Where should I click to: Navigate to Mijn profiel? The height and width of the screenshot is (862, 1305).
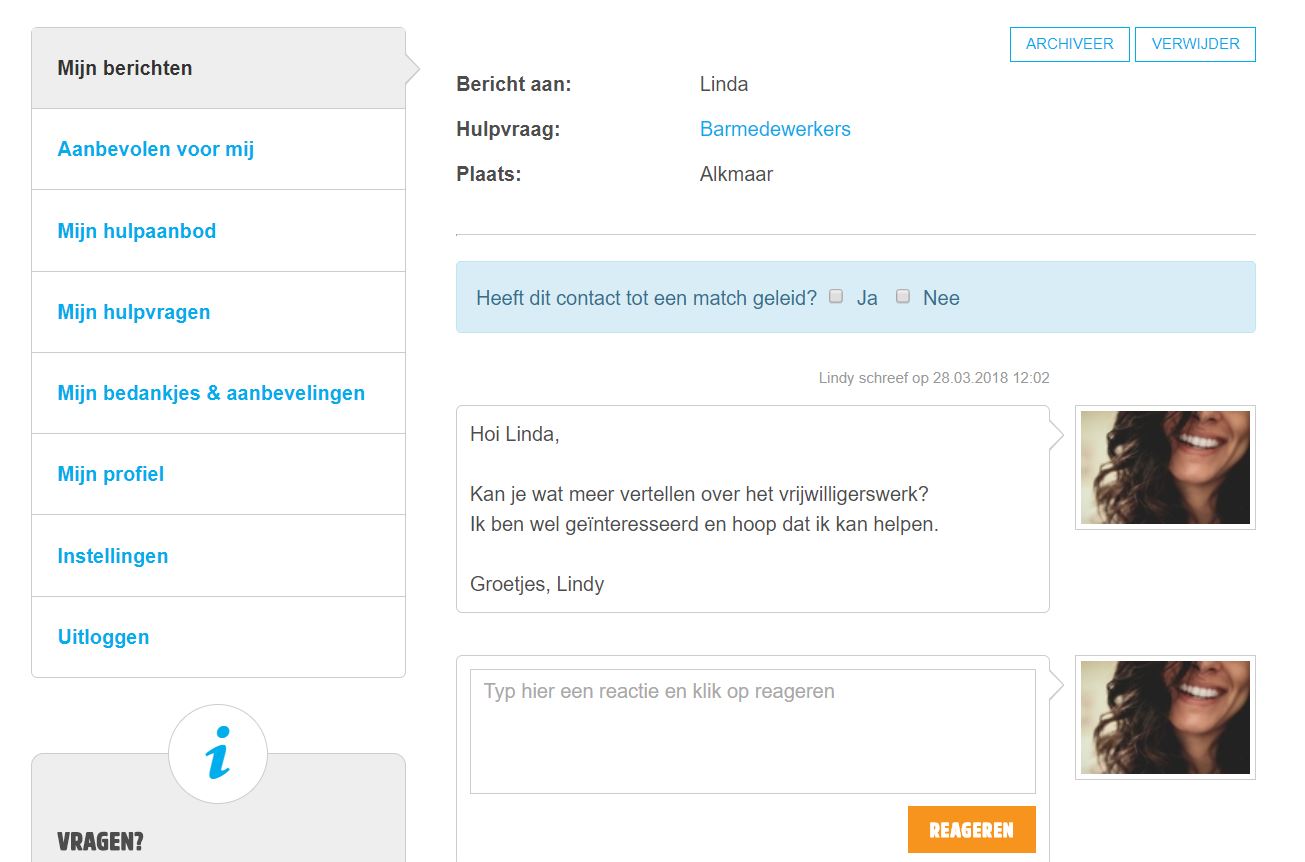point(111,474)
